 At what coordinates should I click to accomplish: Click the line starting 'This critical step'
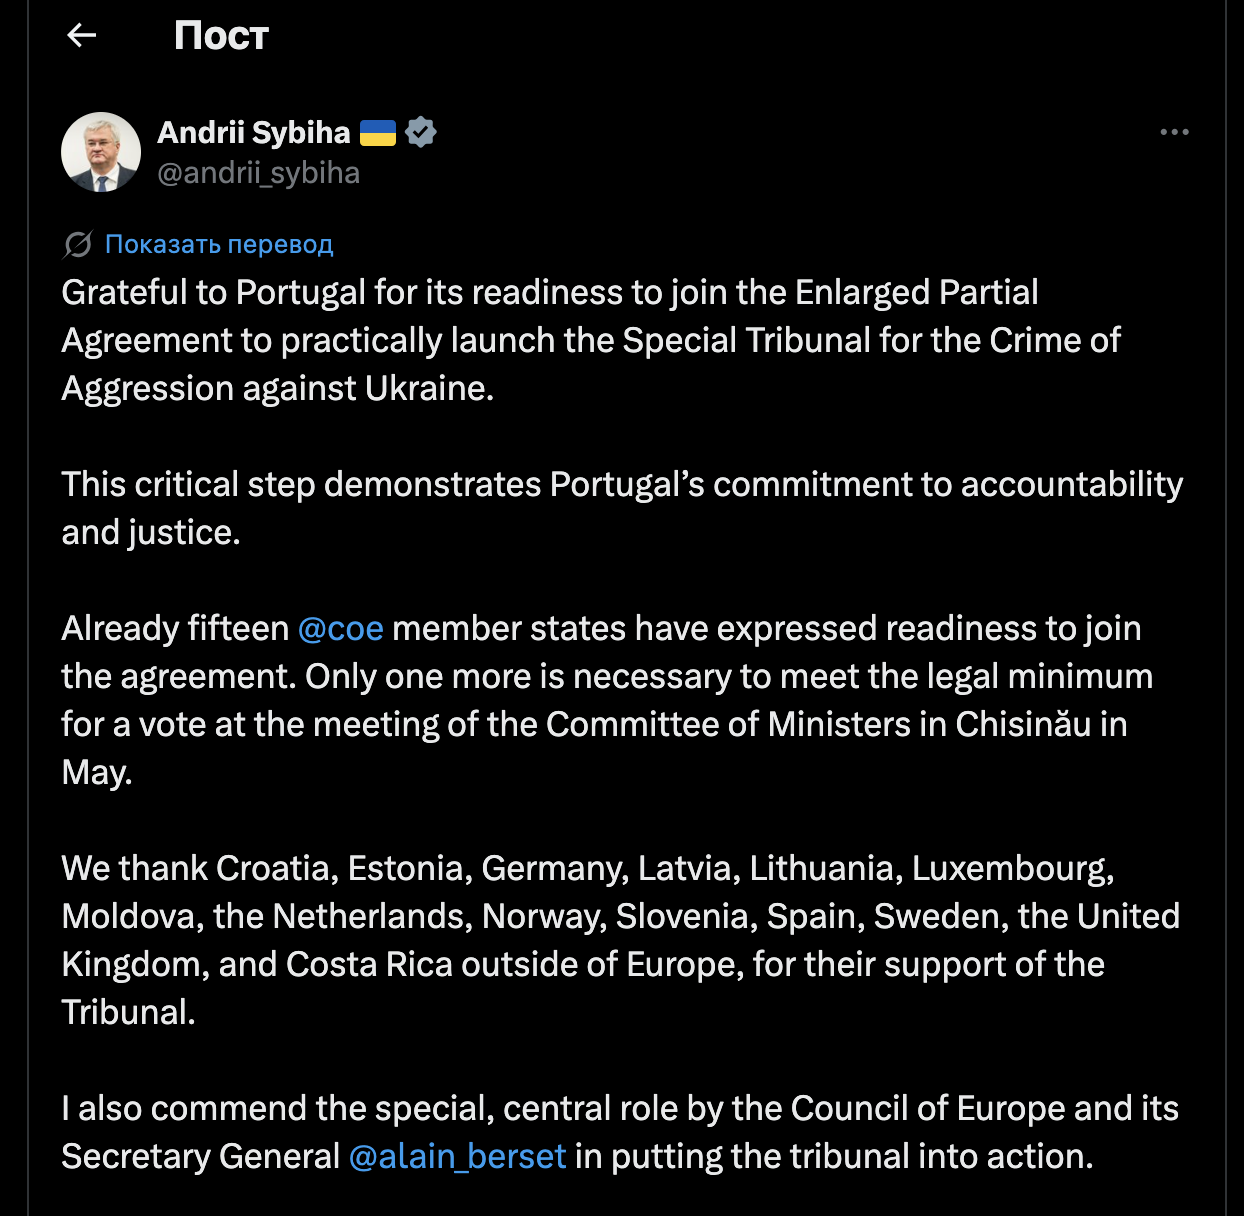pyautogui.click(x=621, y=484)
